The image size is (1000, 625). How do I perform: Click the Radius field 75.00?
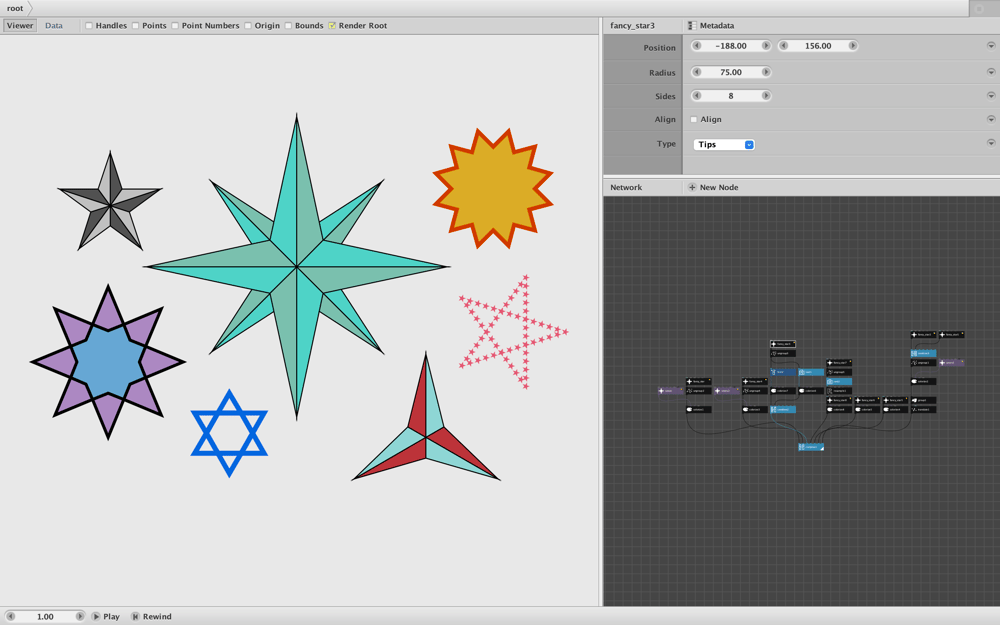pos(731,72)
